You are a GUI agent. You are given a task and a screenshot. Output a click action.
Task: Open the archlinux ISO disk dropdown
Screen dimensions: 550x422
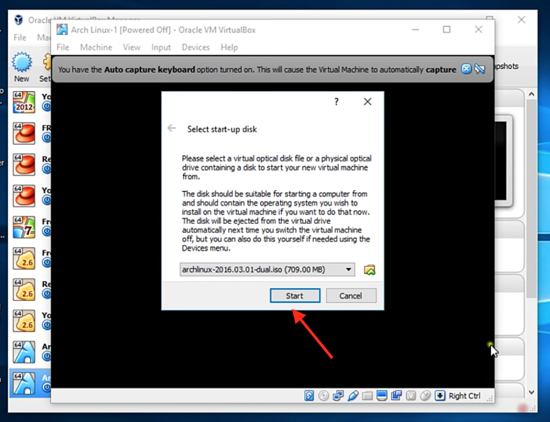(x=267, y=269)
